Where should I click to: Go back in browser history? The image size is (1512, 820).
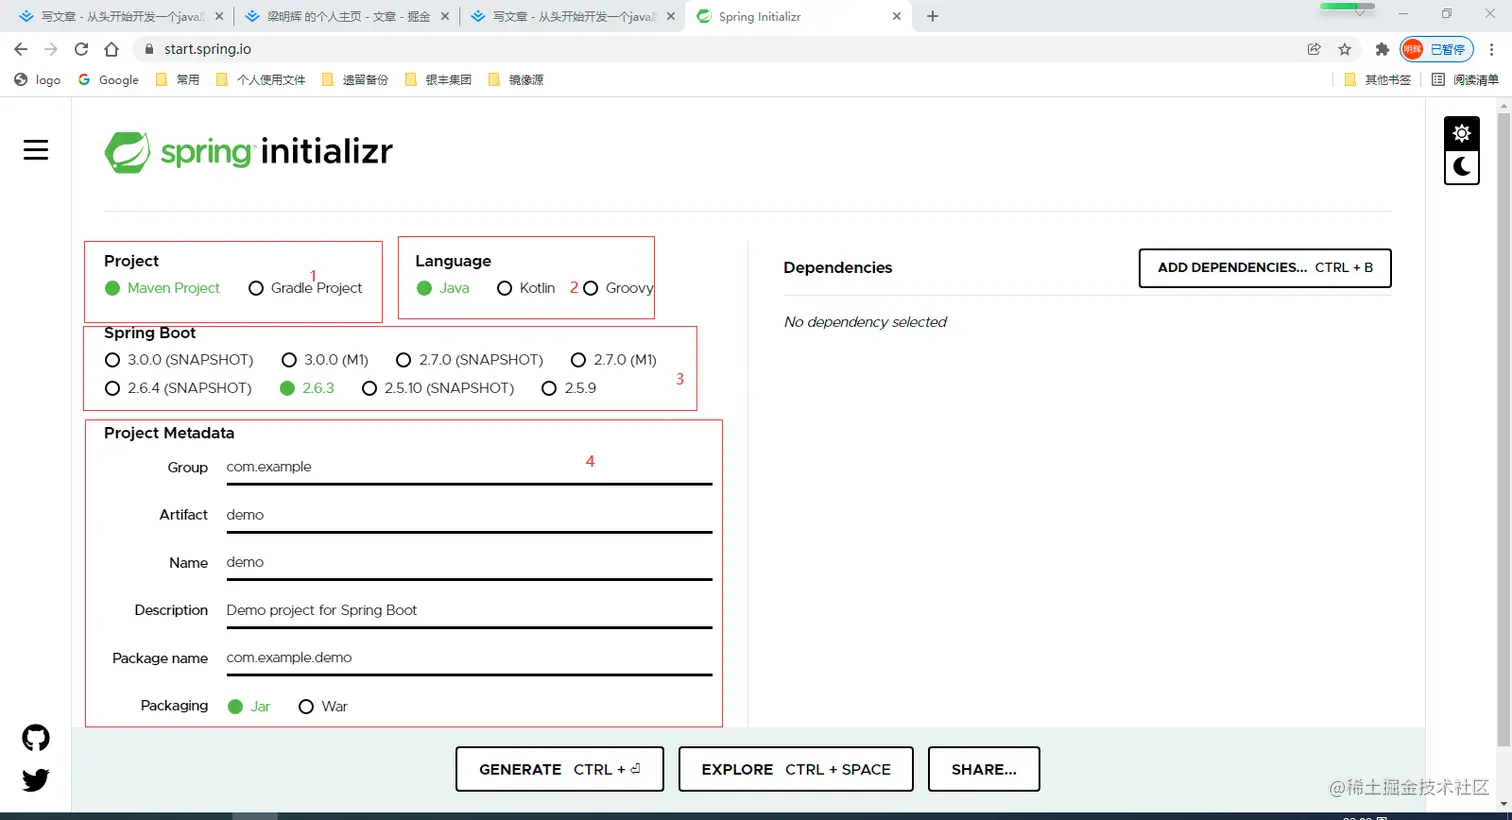[x=21, y=49]
